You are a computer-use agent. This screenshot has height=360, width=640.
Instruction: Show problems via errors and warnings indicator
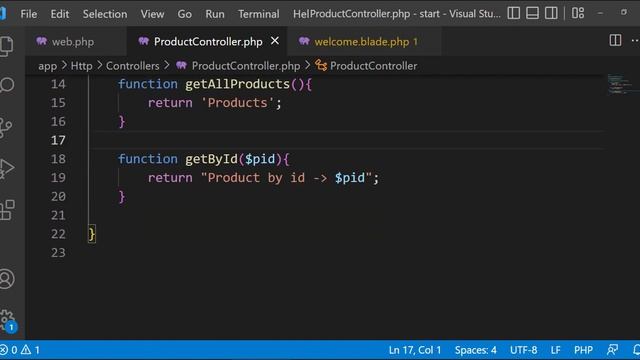click(20, 350)
